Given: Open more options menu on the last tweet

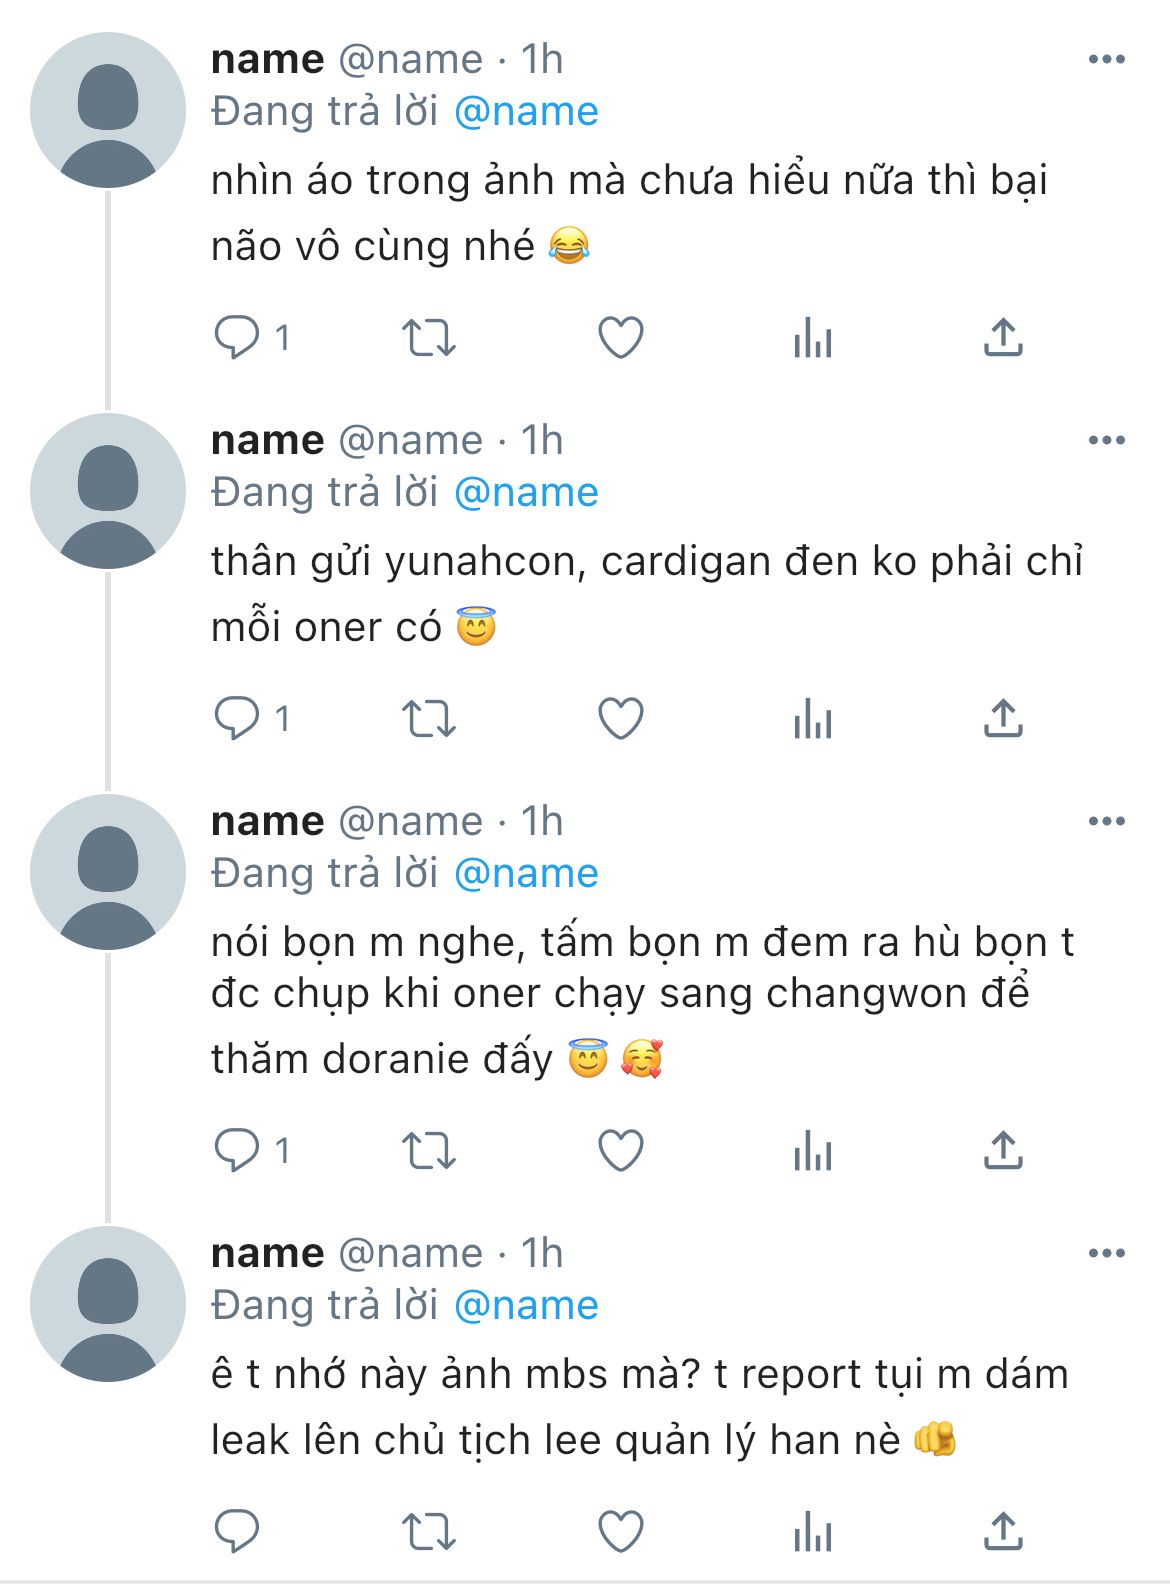Looking at the screenshot, I should click(x=1106, y=1254).
